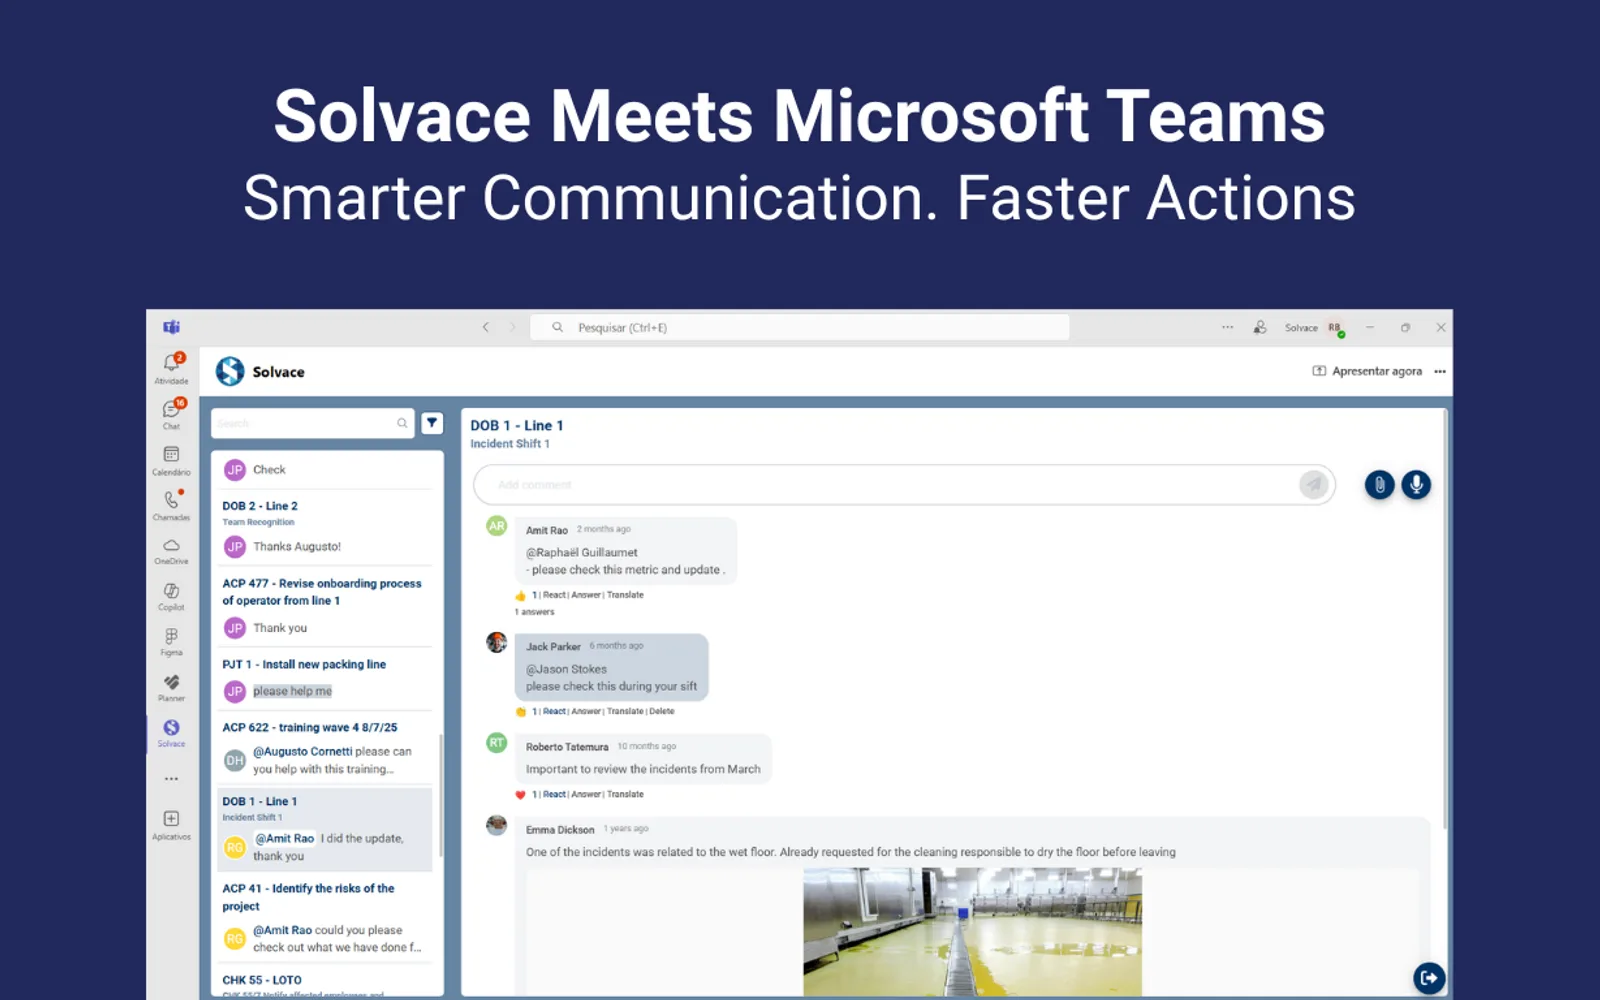
Task: Open ACP 477 onboarding process item
Action: (x=327, y=606)
